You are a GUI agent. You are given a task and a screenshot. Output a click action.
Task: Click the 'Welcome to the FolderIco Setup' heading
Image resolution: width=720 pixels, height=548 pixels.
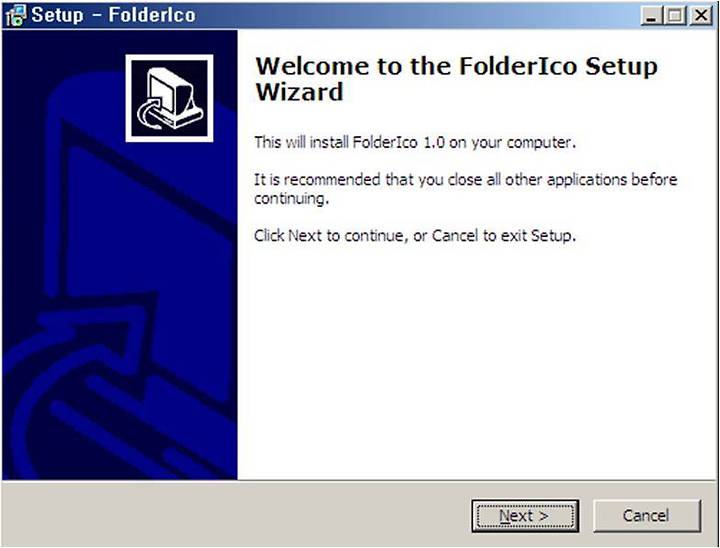pos(456,66)
